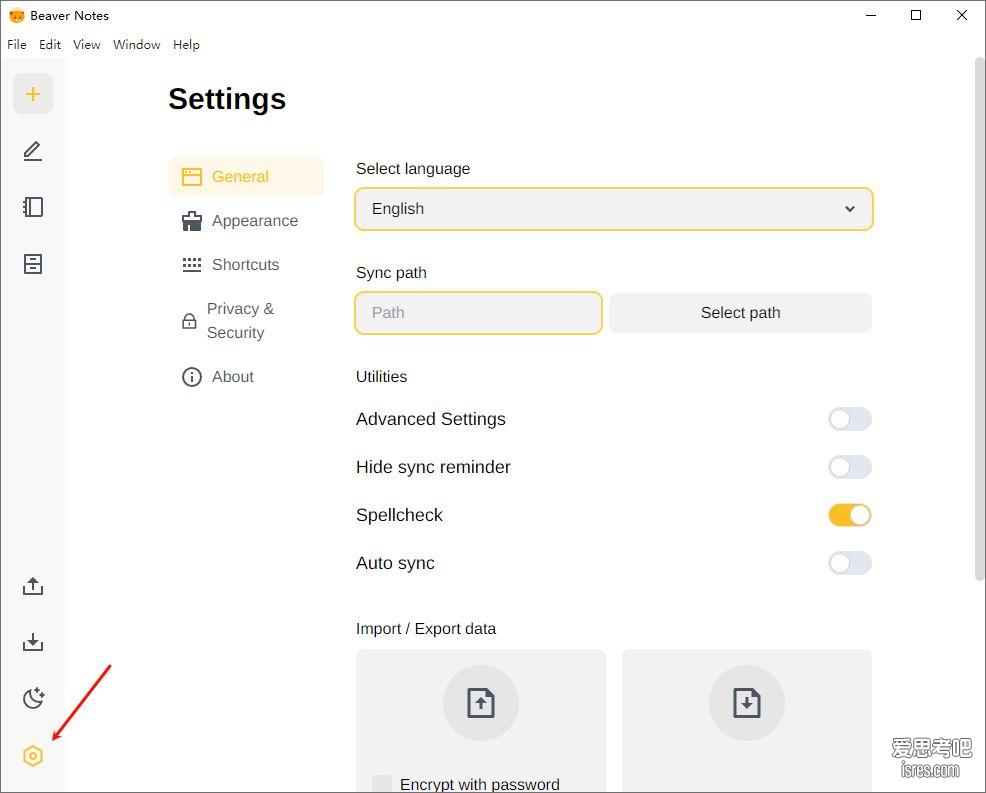Expand the English language dropdown
The height and width of the screenshot is (793, 986).
tap(614, 209)
